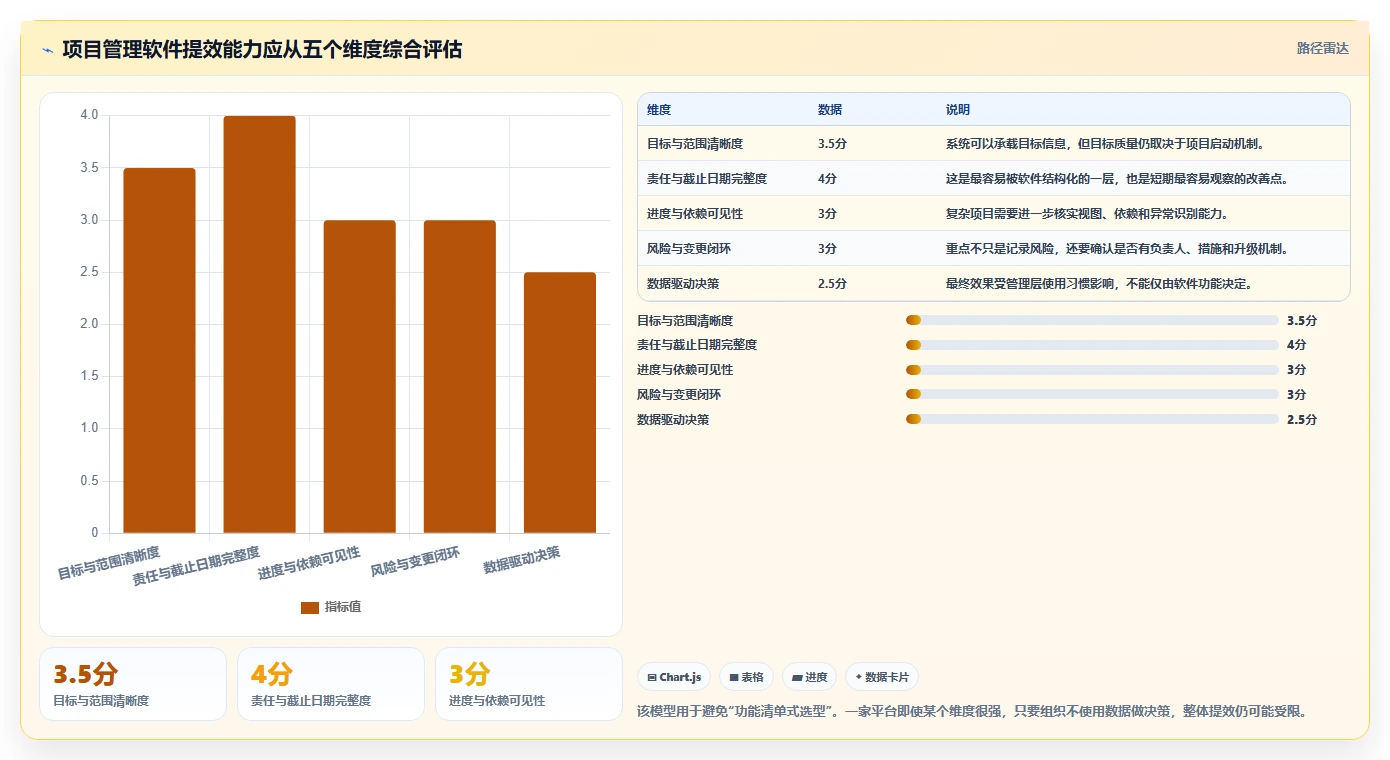Open the 4分 责任与截止日期完整度 summary card
Screen dimensions: 1390x760
(x=331, y=684)
